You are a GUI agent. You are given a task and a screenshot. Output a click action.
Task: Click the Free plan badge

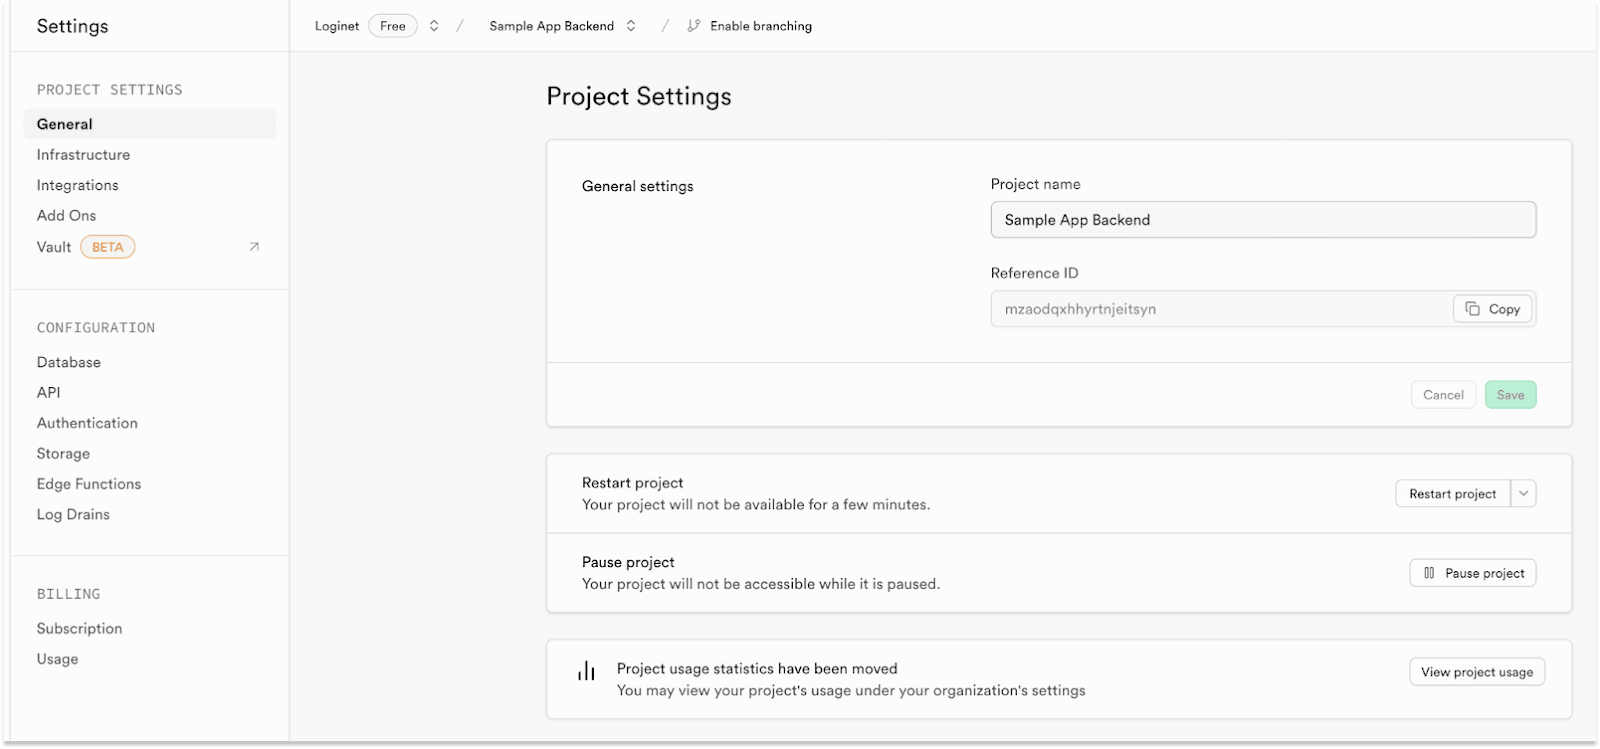393,26
